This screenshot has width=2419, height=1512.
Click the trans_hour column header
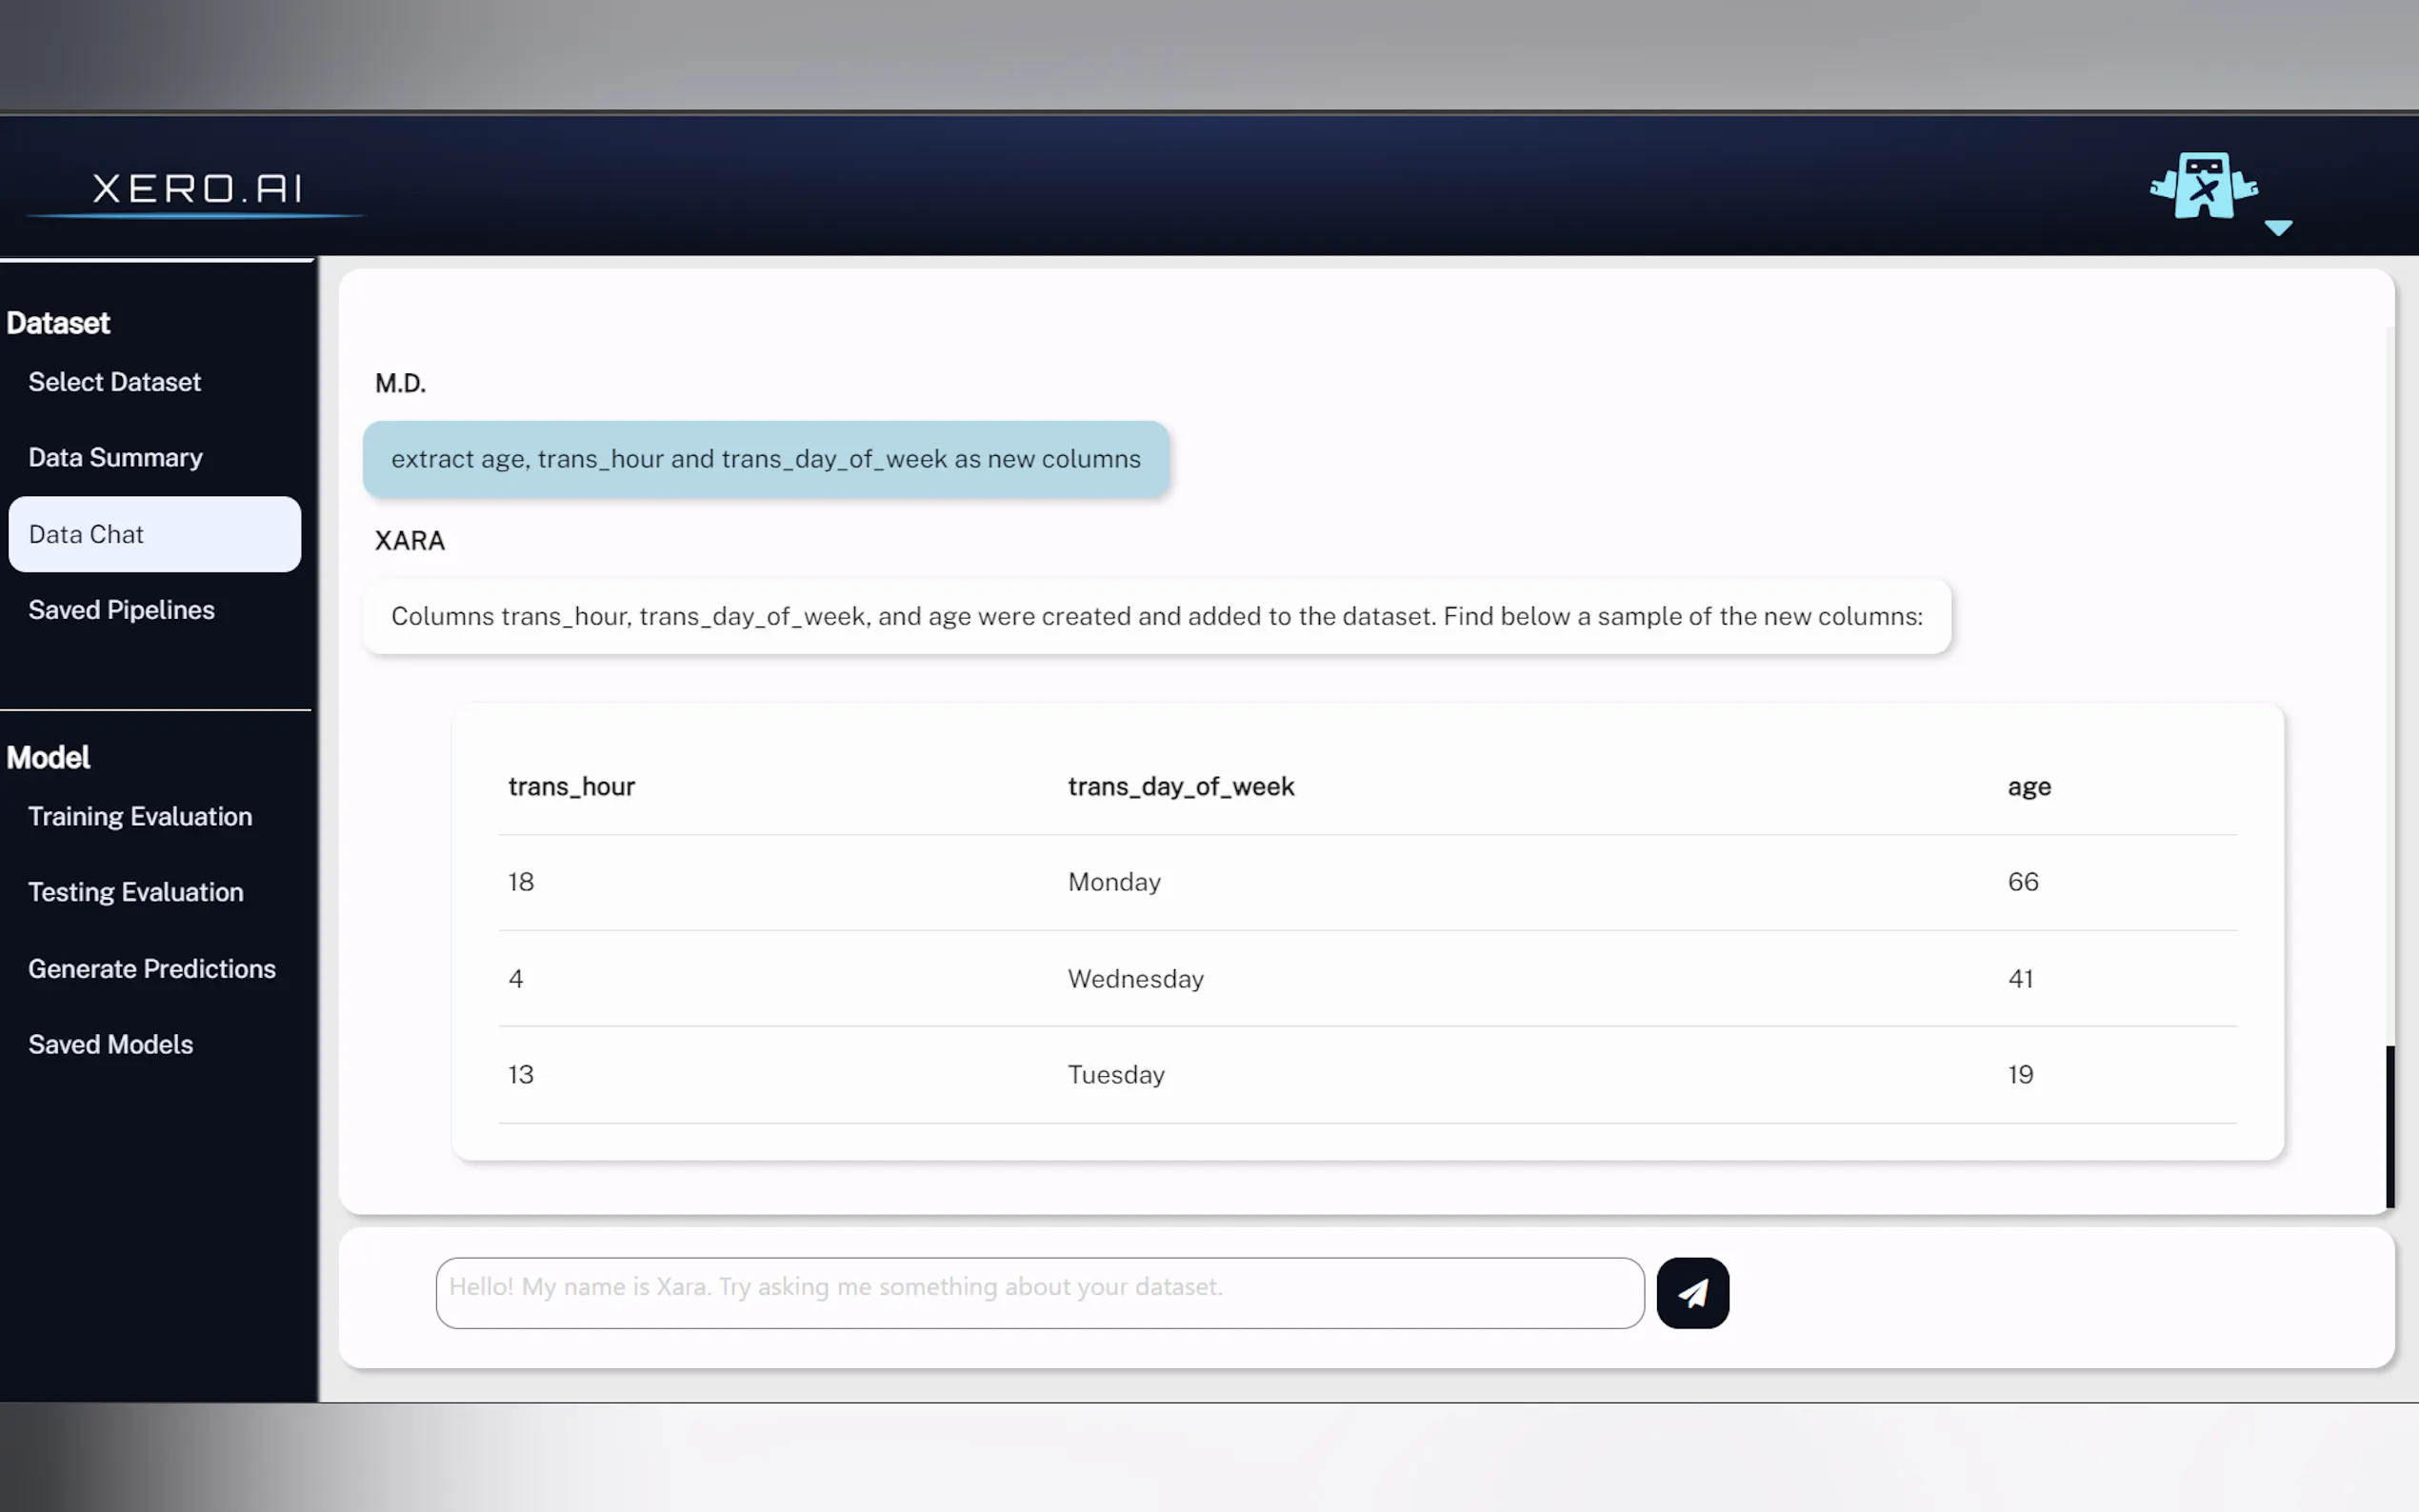pyautogui.click(x=572, y=786)
